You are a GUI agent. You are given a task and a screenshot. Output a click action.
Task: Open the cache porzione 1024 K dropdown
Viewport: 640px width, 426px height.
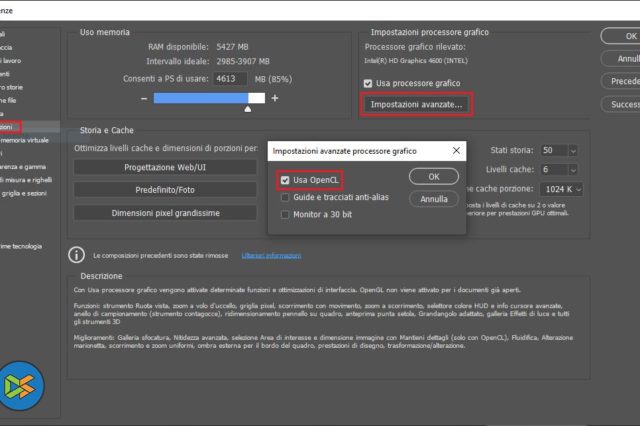click(561, 189)
